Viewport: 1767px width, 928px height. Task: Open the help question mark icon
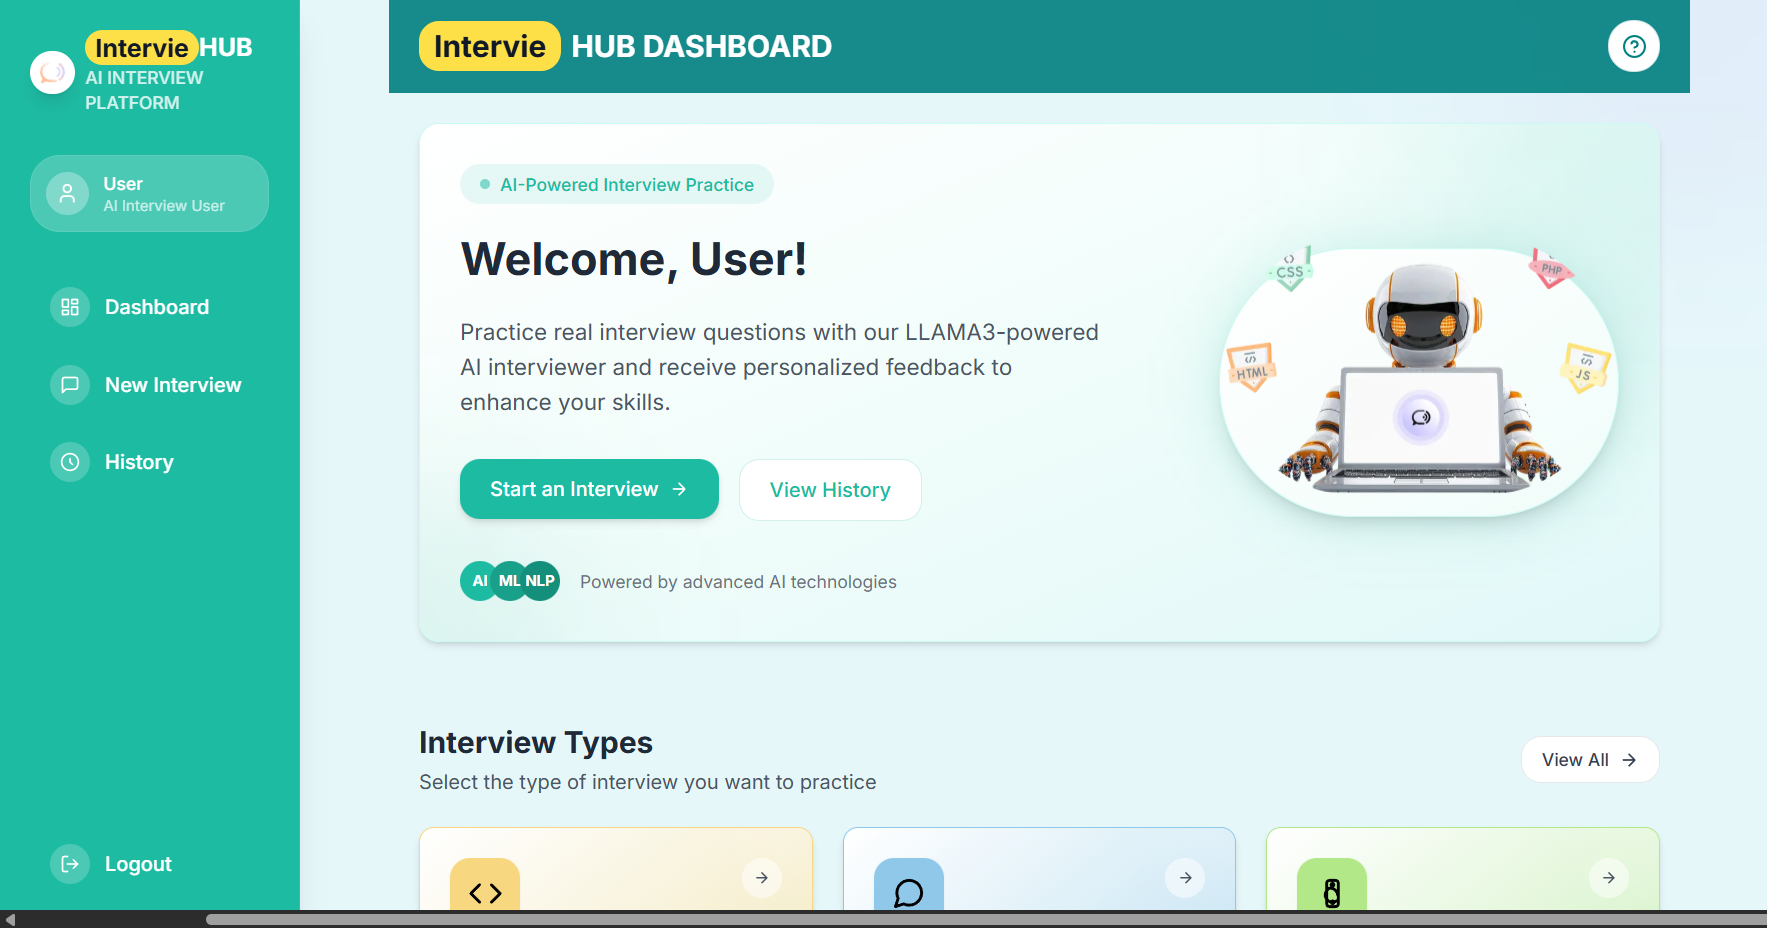click(x=1633, y=46)
